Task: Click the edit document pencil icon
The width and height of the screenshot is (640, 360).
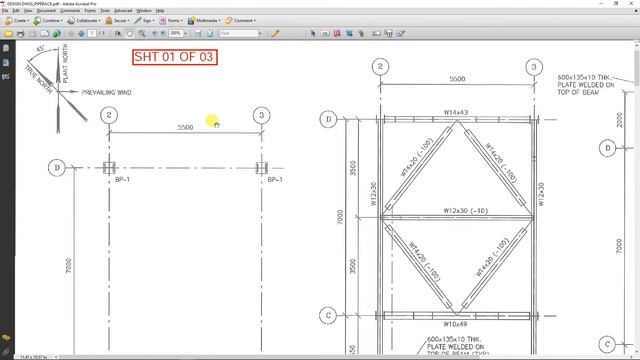Action: [x=400, y=33]
